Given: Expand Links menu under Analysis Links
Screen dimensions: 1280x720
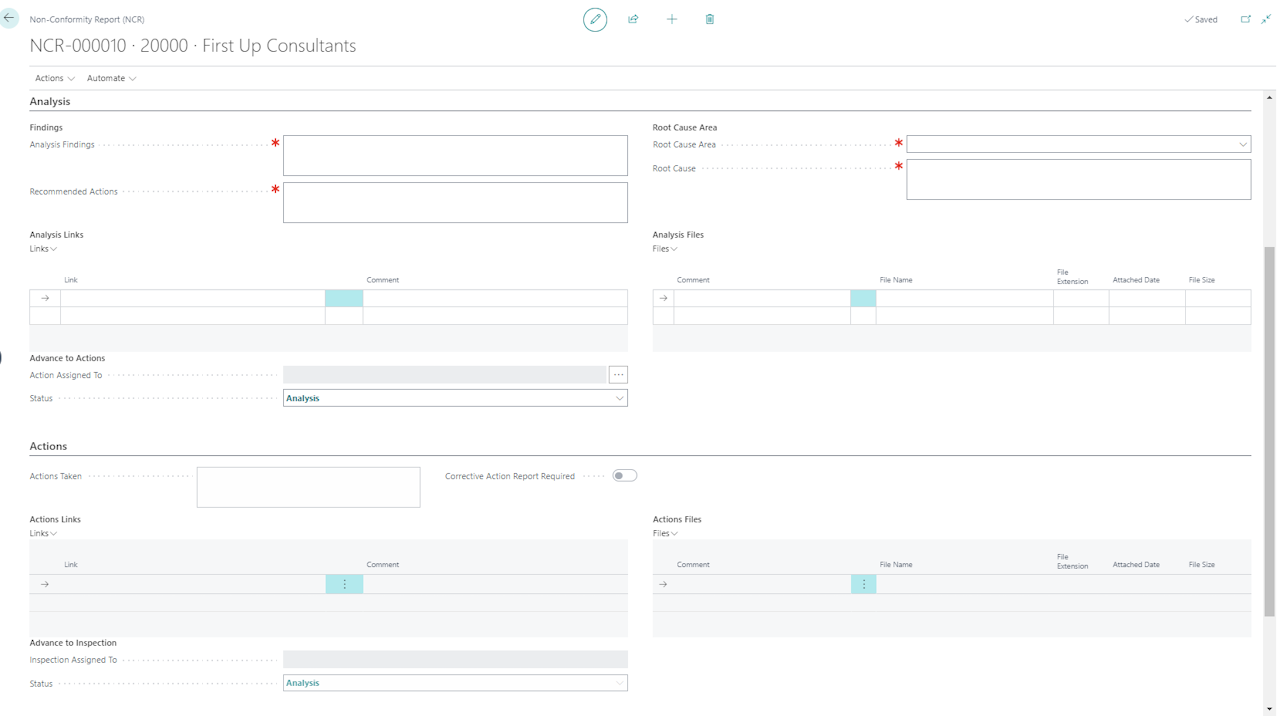Looking at the screenshot, I should pyautogui.click(x=43, y=249).
